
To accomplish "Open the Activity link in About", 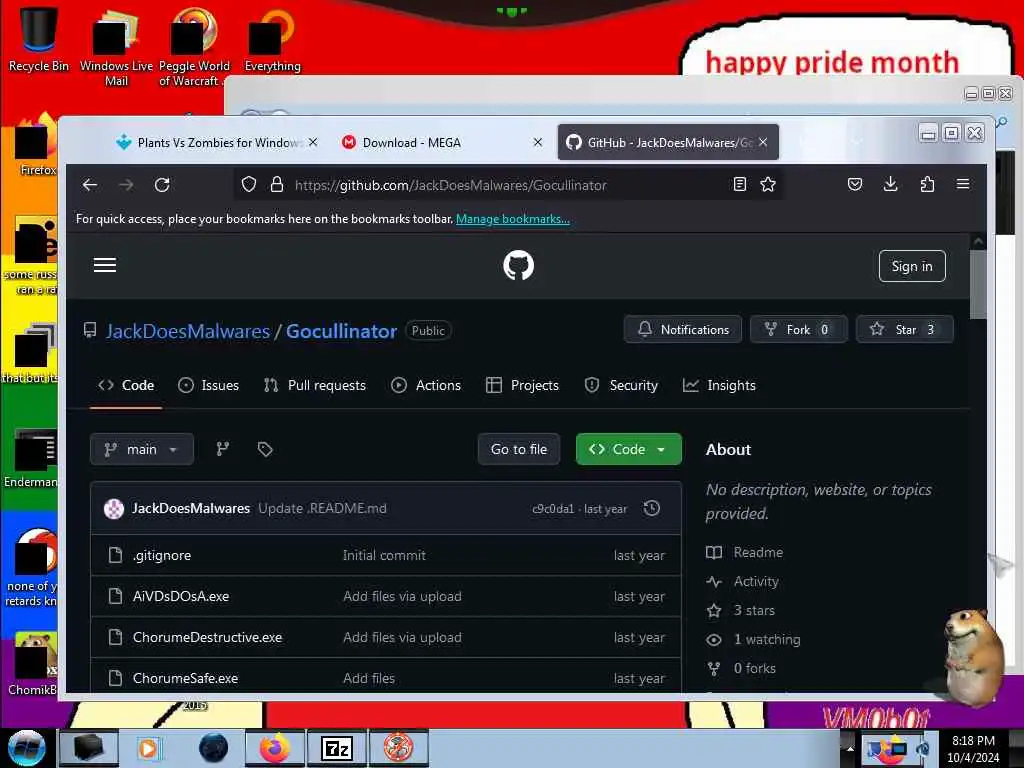I will (x=743, y=581).
